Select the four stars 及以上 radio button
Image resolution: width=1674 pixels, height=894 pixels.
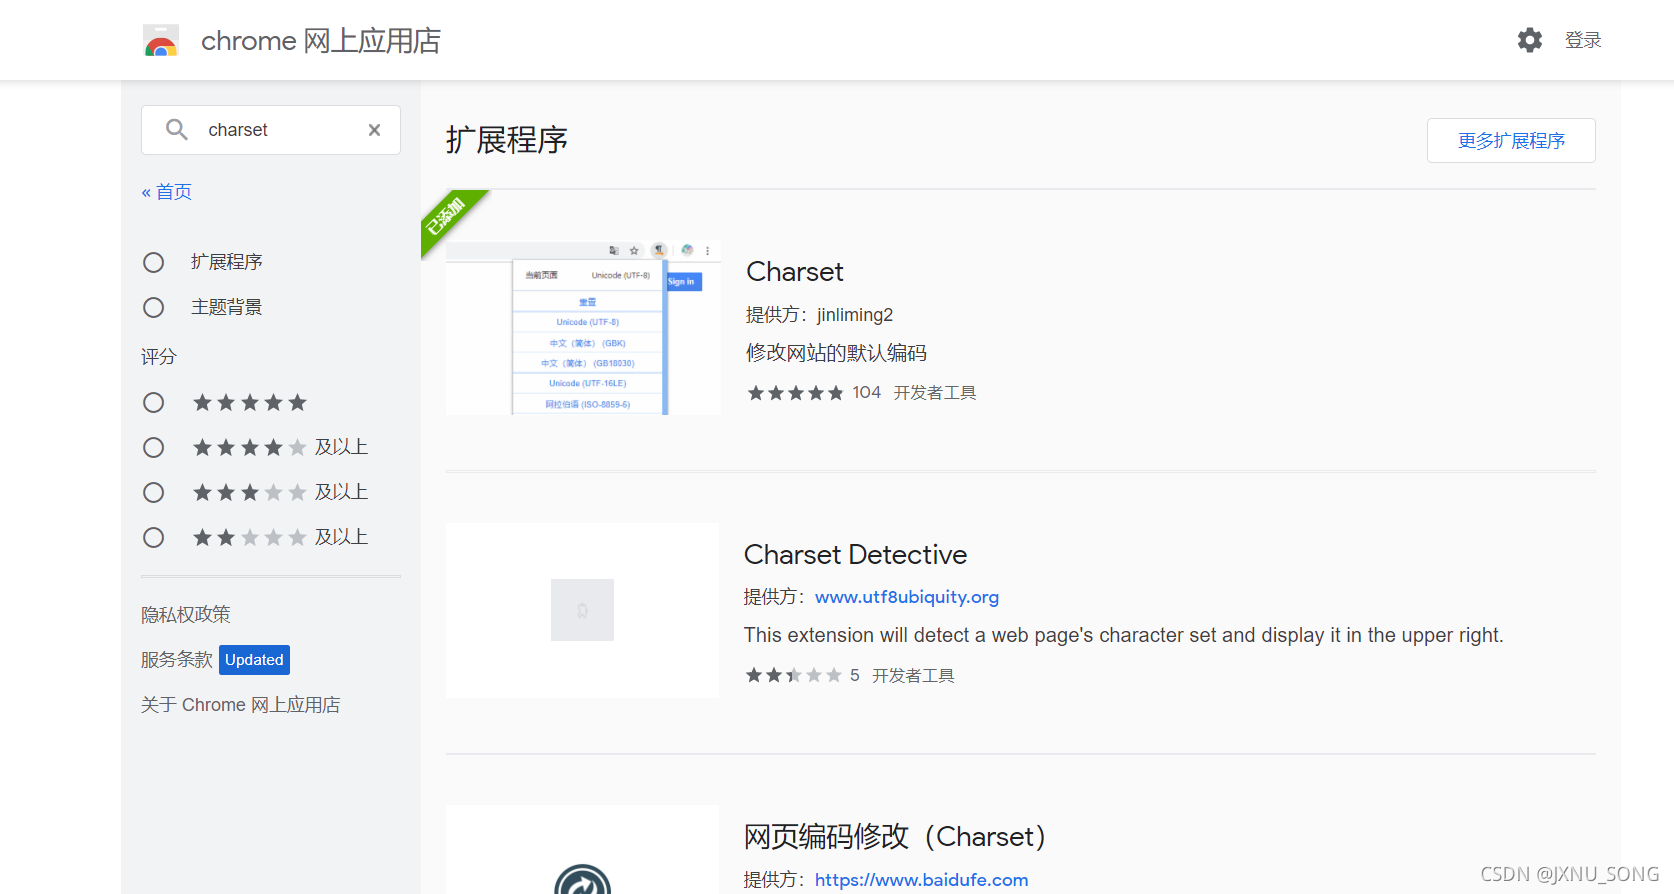[153, 447]
